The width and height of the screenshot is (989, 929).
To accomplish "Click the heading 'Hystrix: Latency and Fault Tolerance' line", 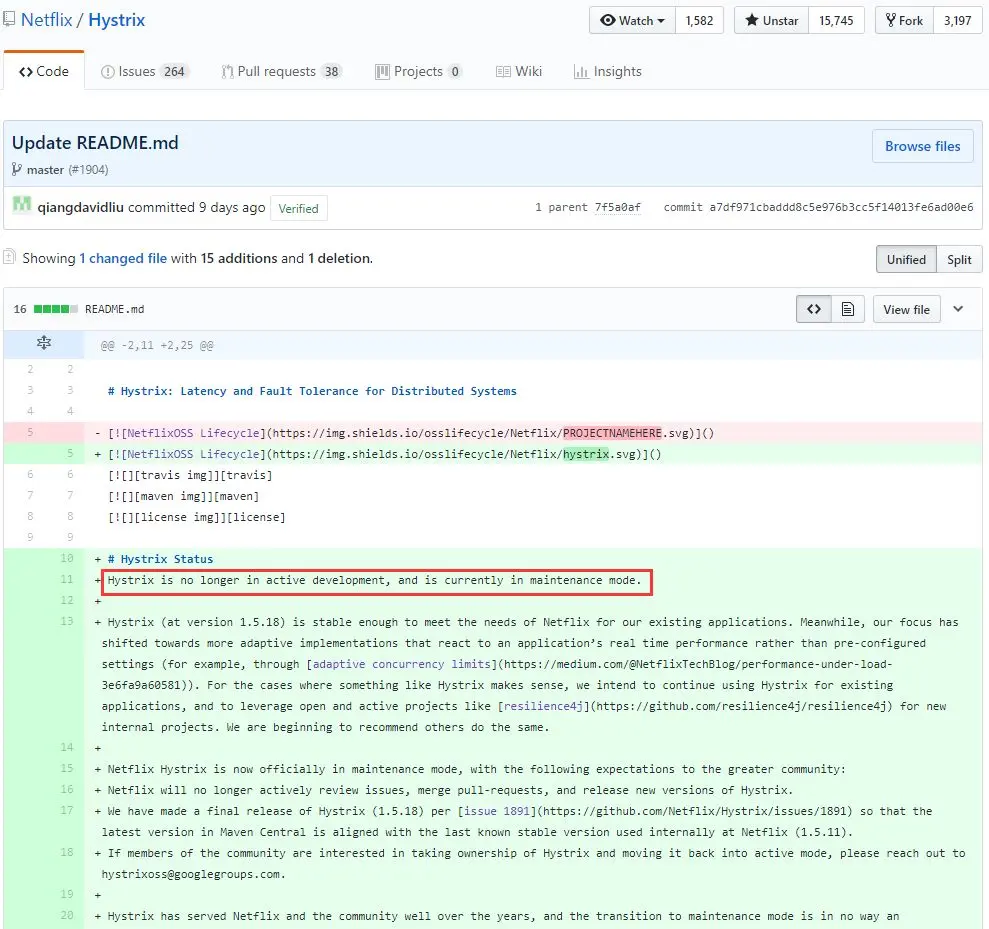I will 312,391.
